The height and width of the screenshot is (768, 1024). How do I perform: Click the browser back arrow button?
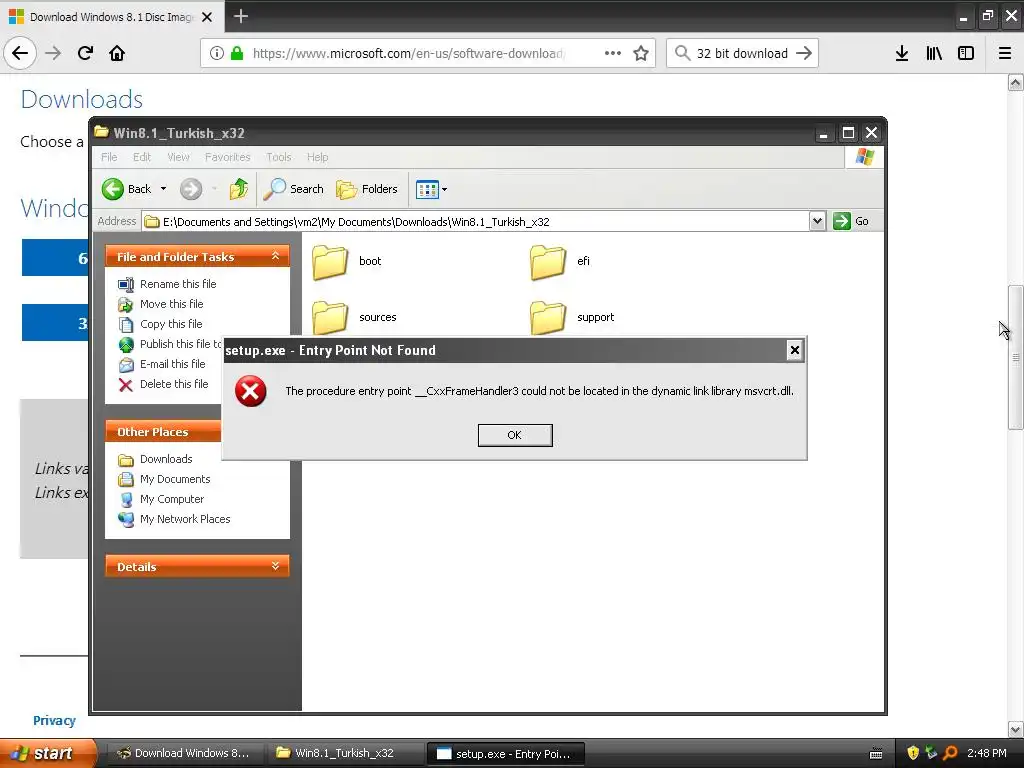tap(20, 53)
